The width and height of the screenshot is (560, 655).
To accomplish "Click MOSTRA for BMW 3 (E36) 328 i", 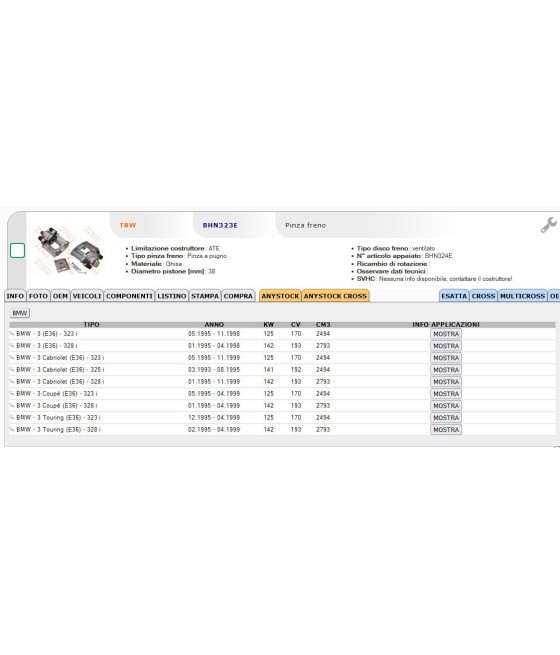I will click(x=446, y=346).
